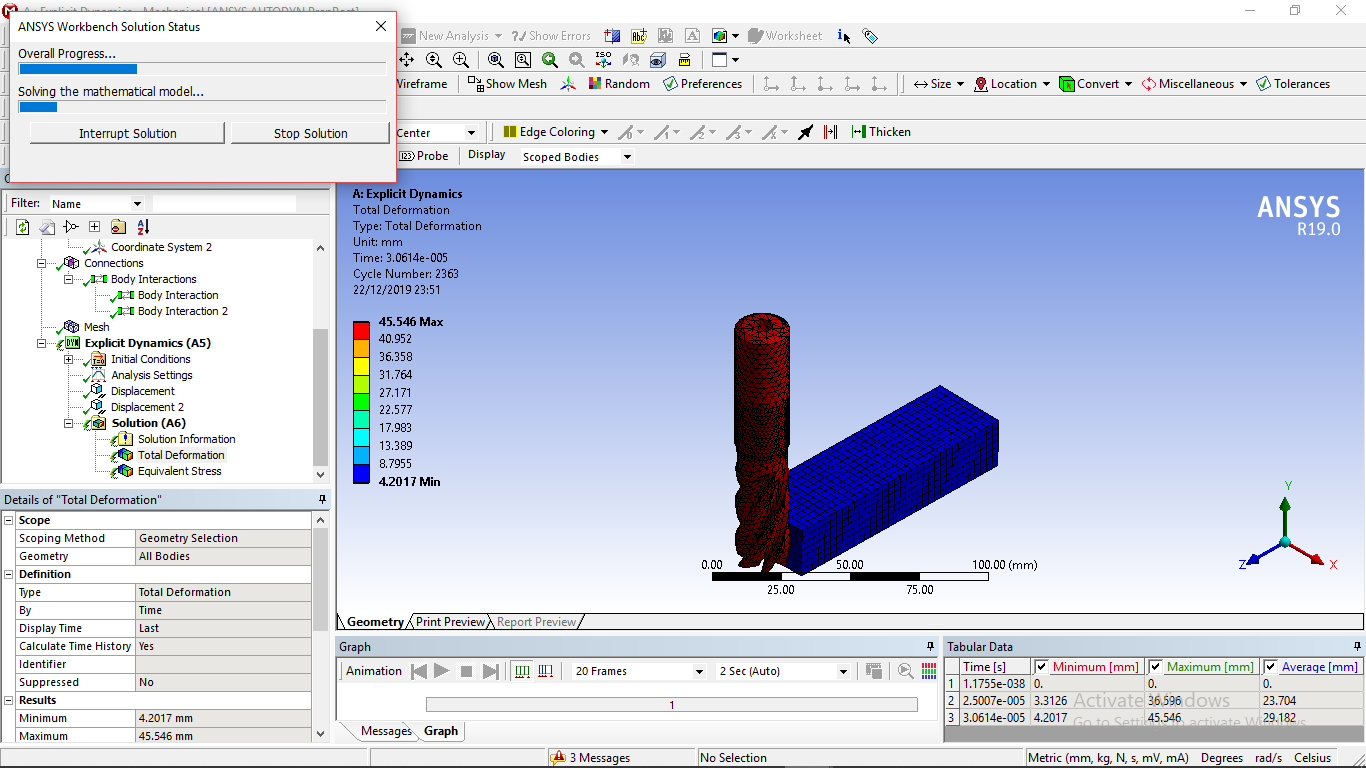
Task: Click the Sort A-Z icon in outline toolbar
Action: pyautogui.click(x=143, y=227)
